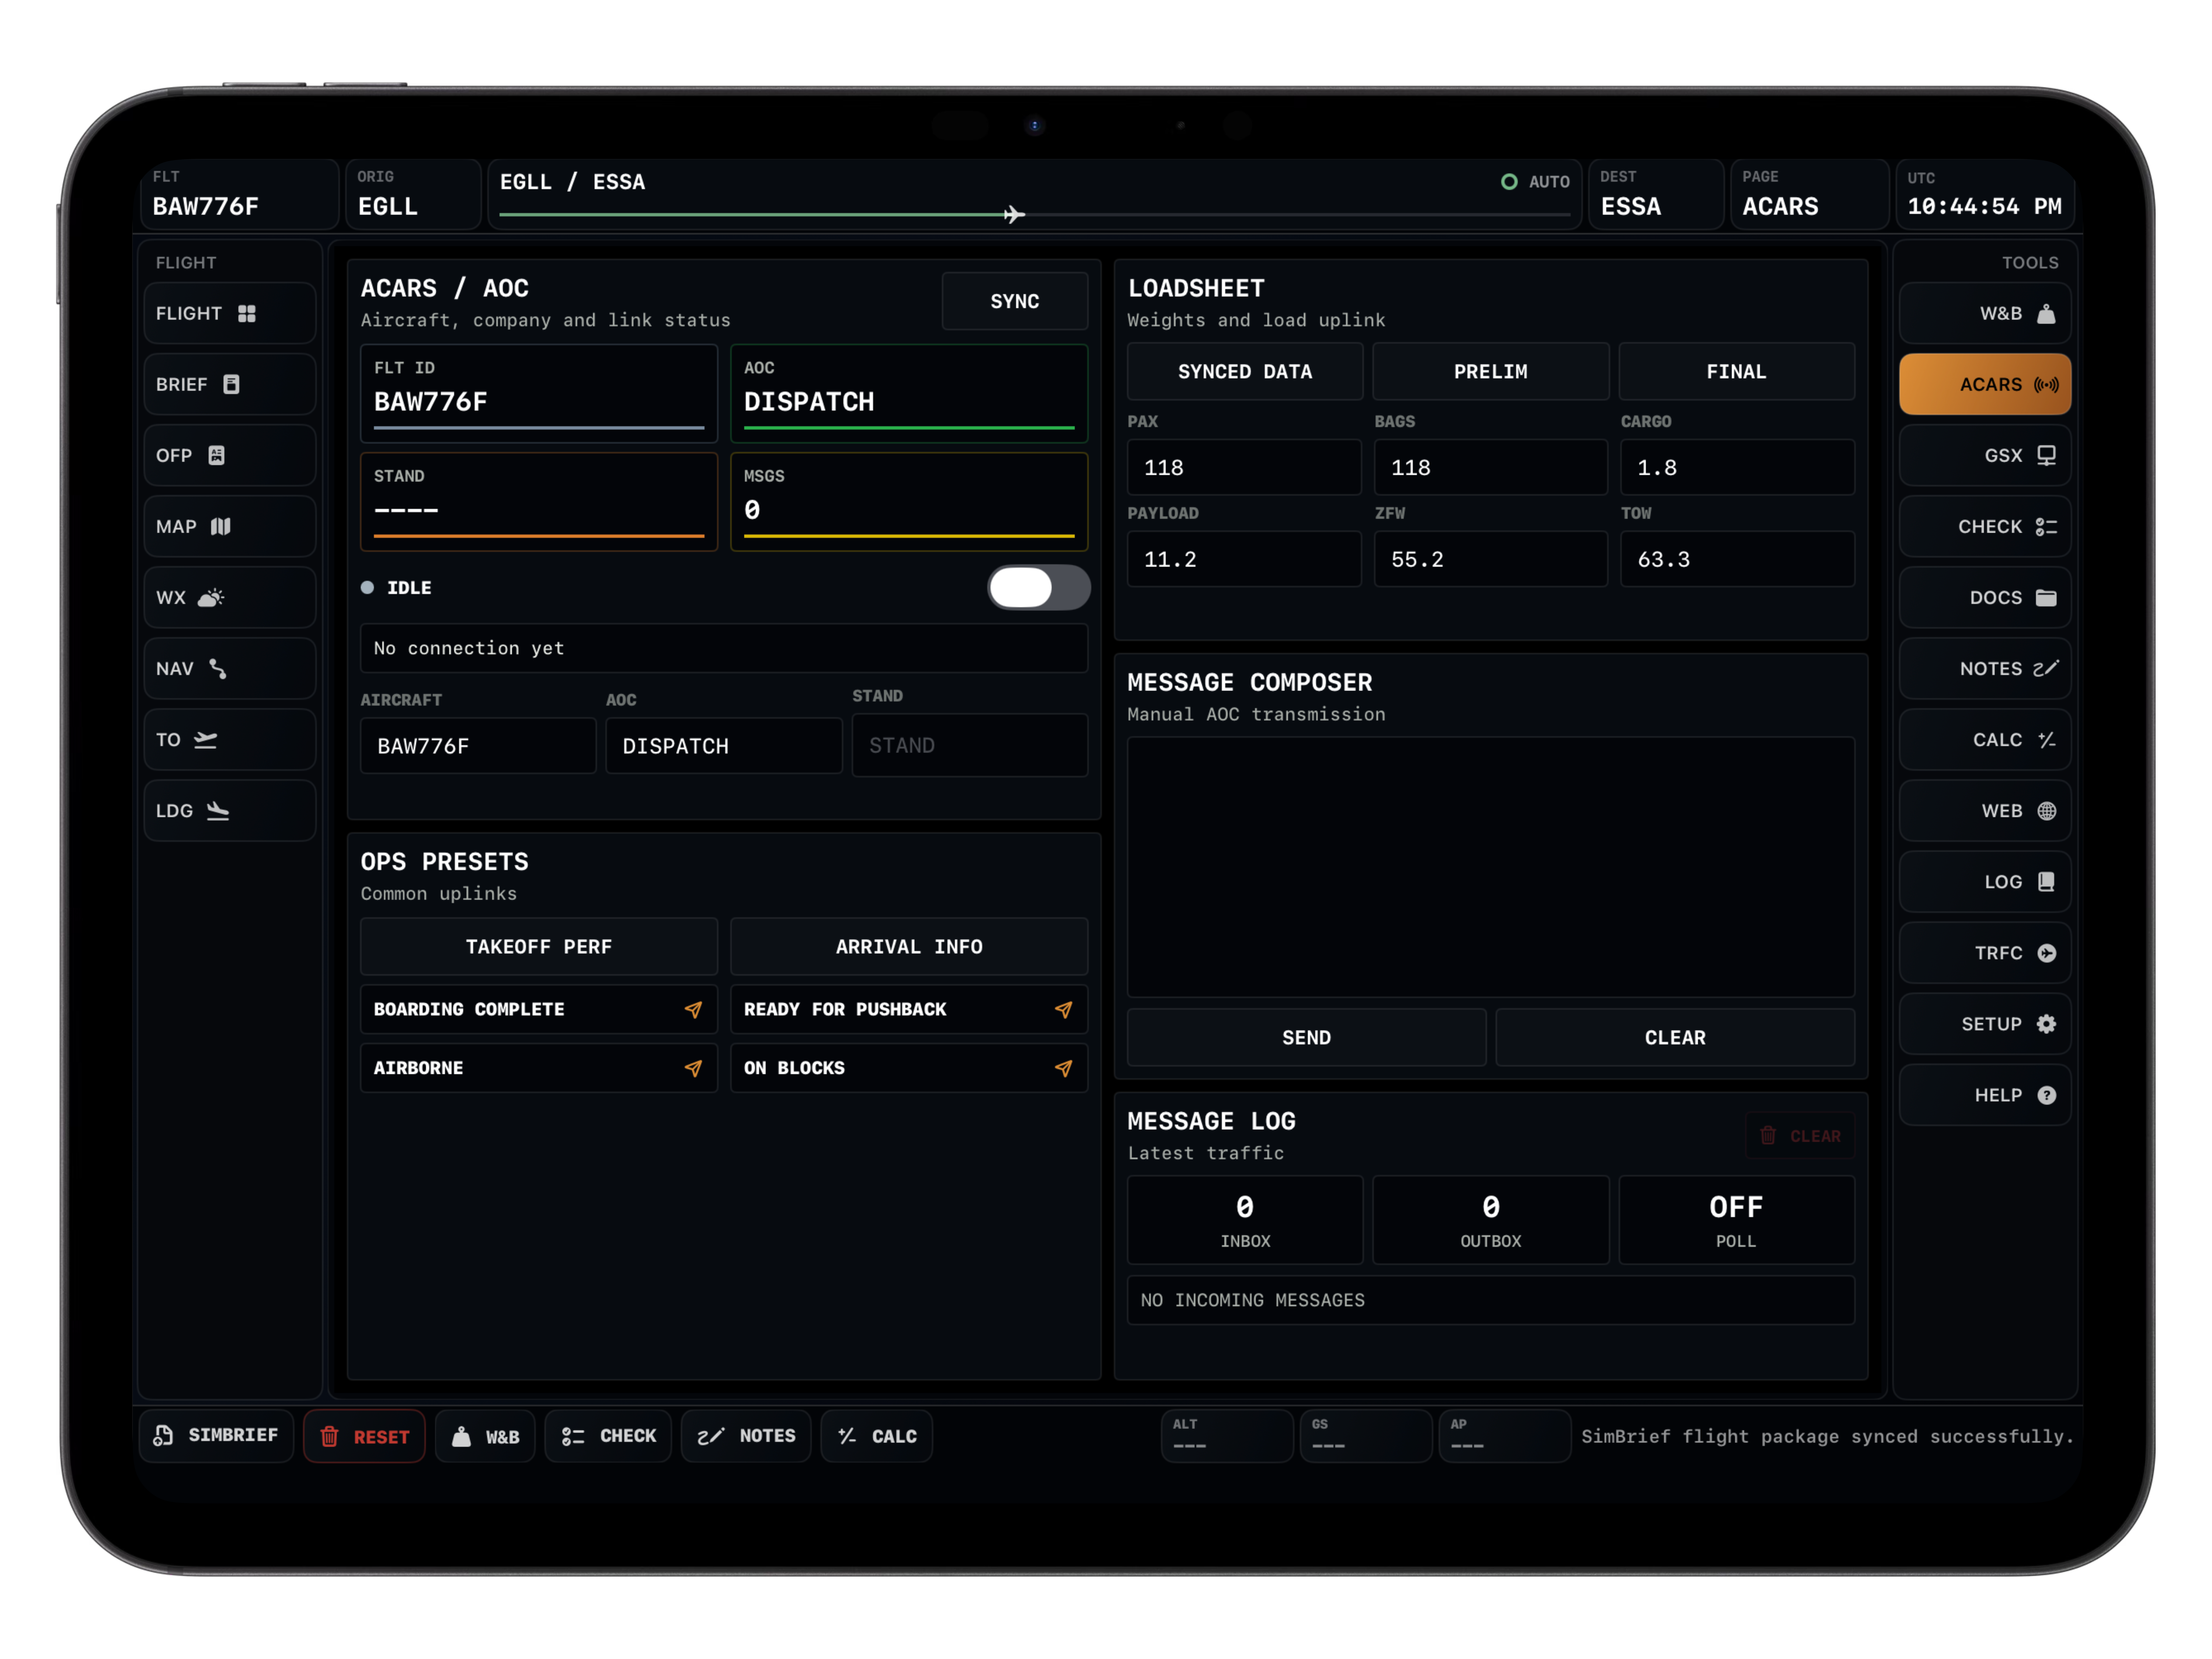Open the WEB tool
Screen dimensions: 2212x1659
tap(1985, 810)
